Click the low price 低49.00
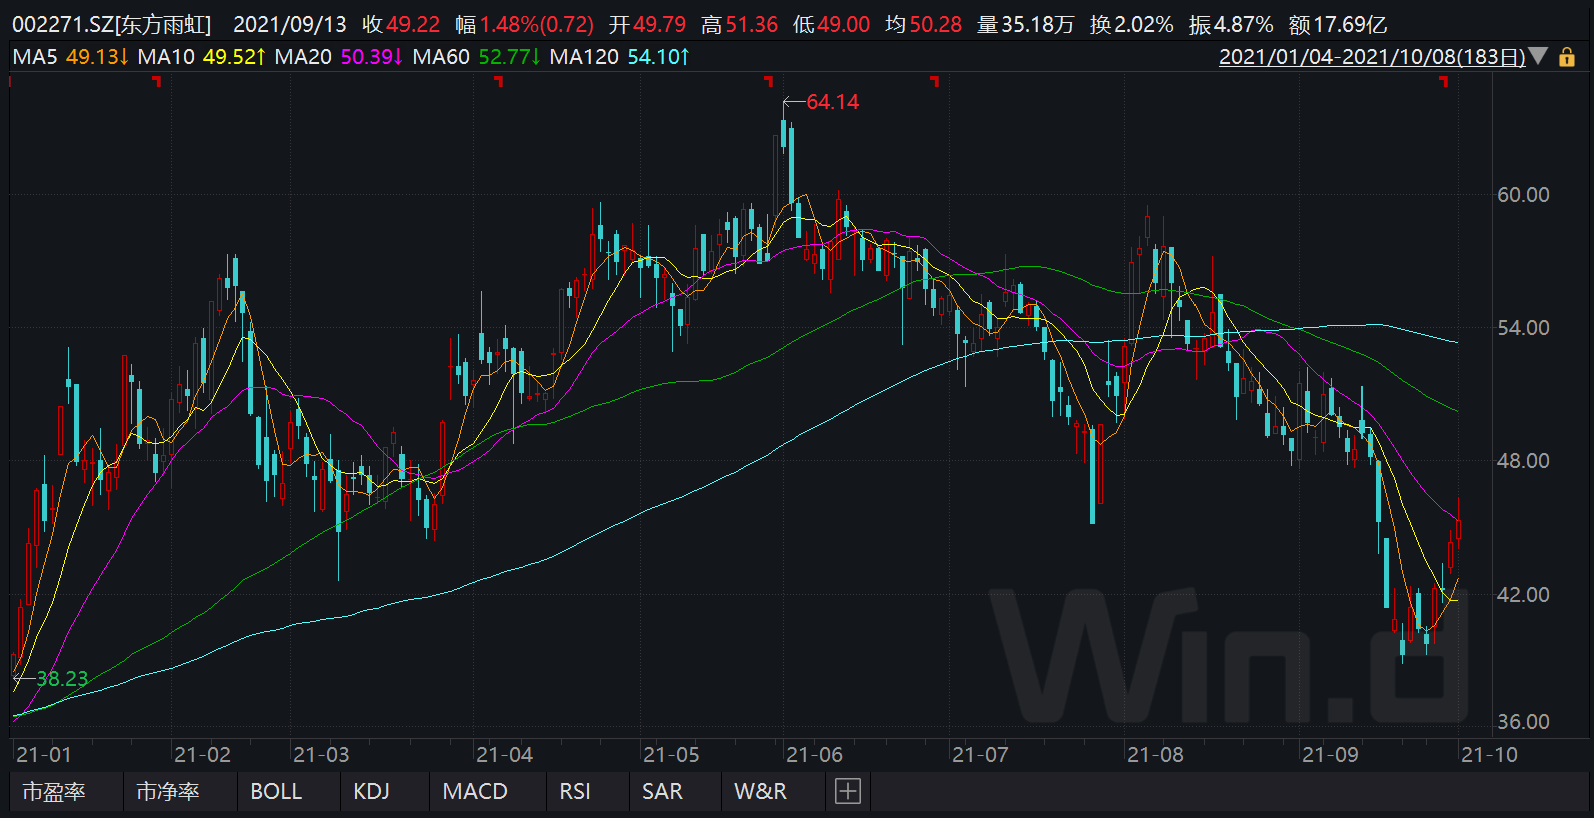The height and width of the screenshot is (818, 1594). click(x=832, y=24)
